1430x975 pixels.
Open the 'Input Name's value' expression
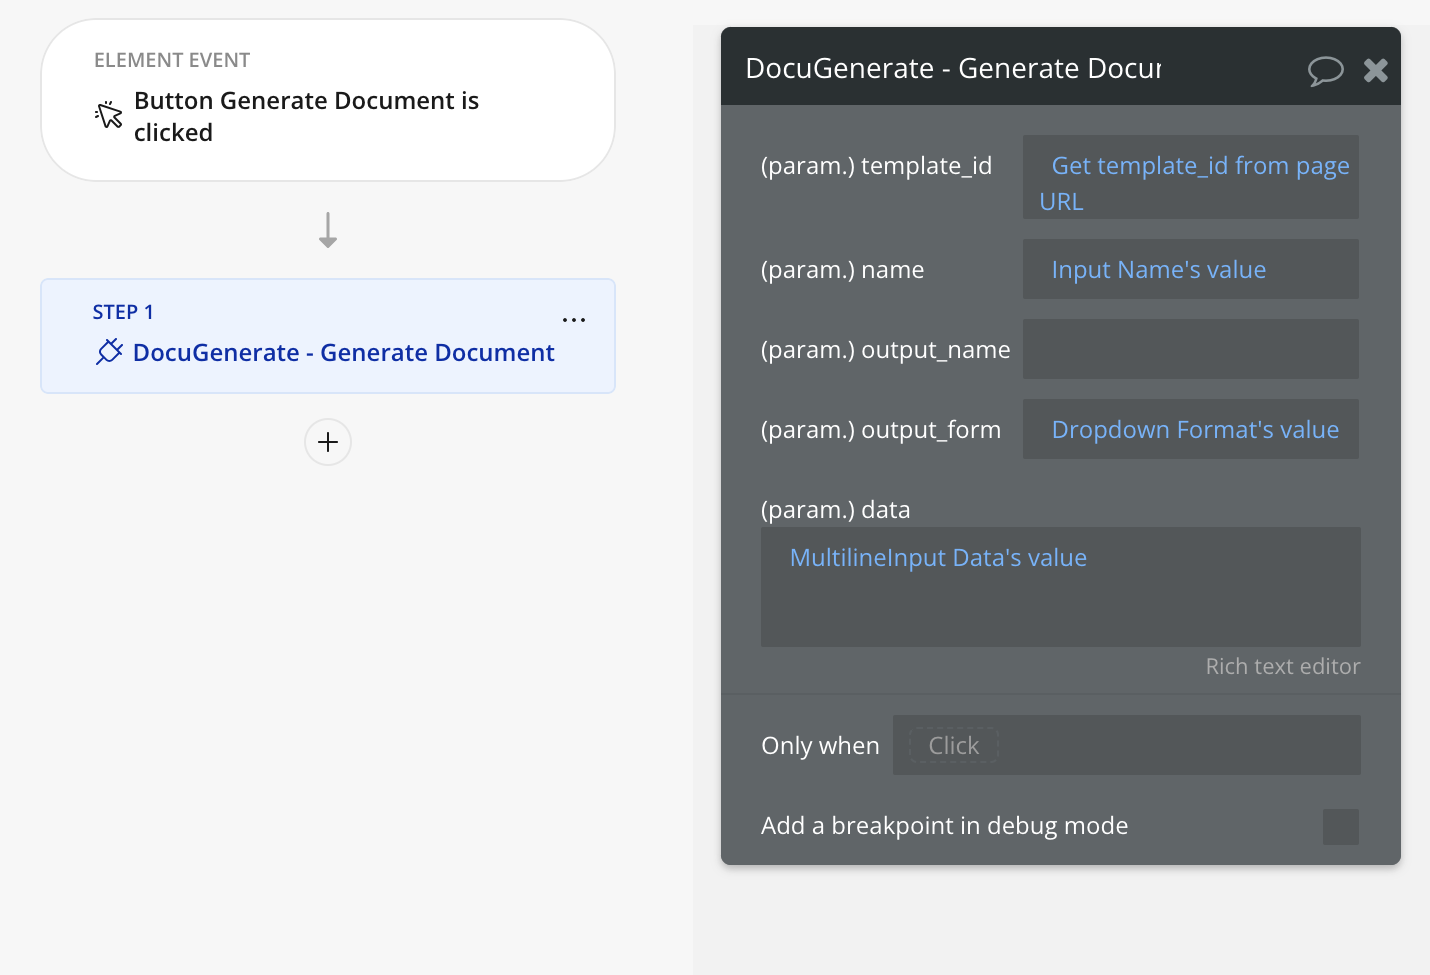(x=1158, y=270)
